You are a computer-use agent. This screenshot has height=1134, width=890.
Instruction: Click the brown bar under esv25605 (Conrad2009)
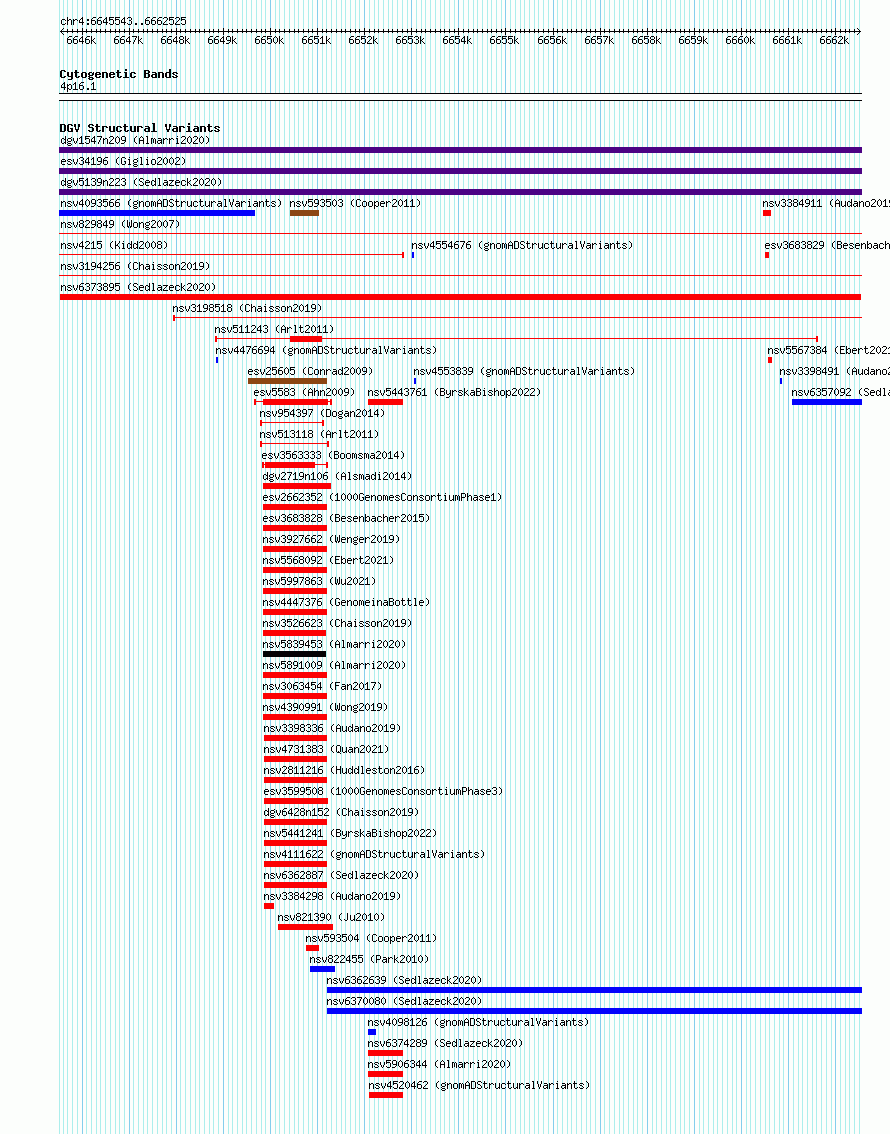tap(287, 380)
